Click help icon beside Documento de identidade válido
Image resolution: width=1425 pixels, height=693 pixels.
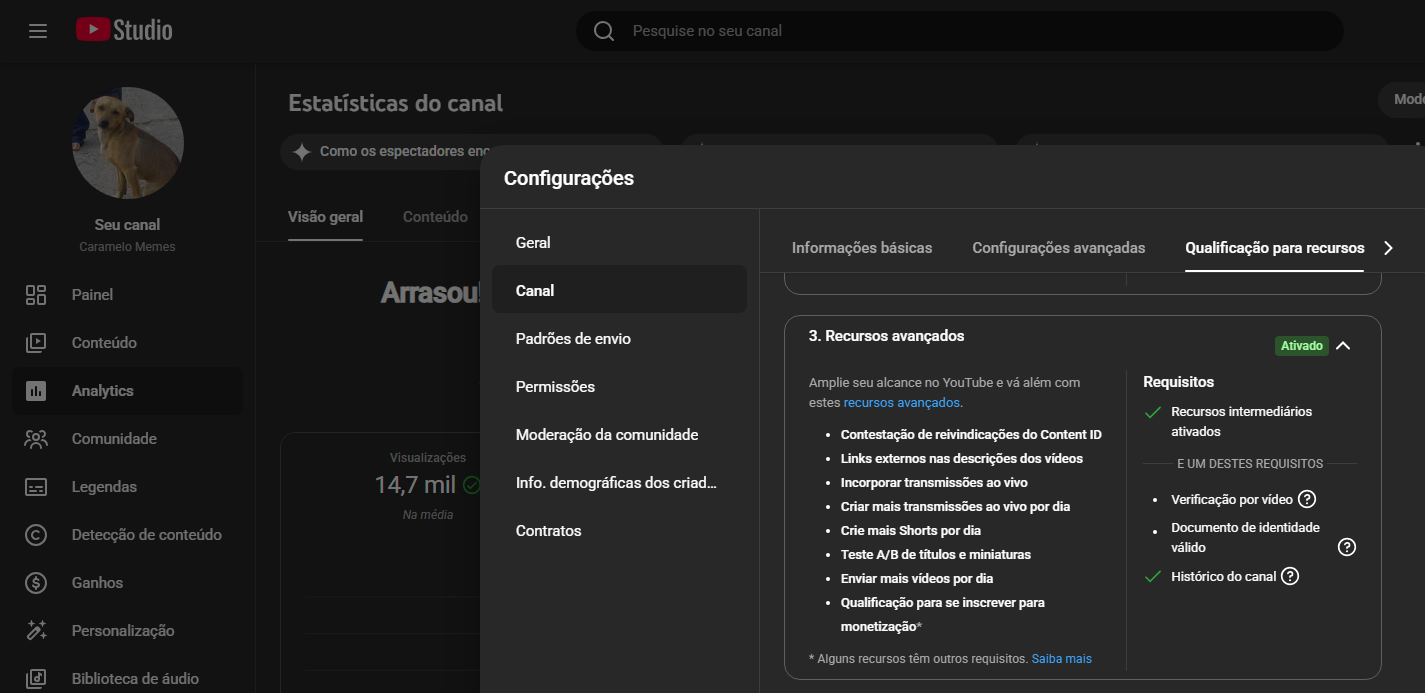click(1347, 547)
